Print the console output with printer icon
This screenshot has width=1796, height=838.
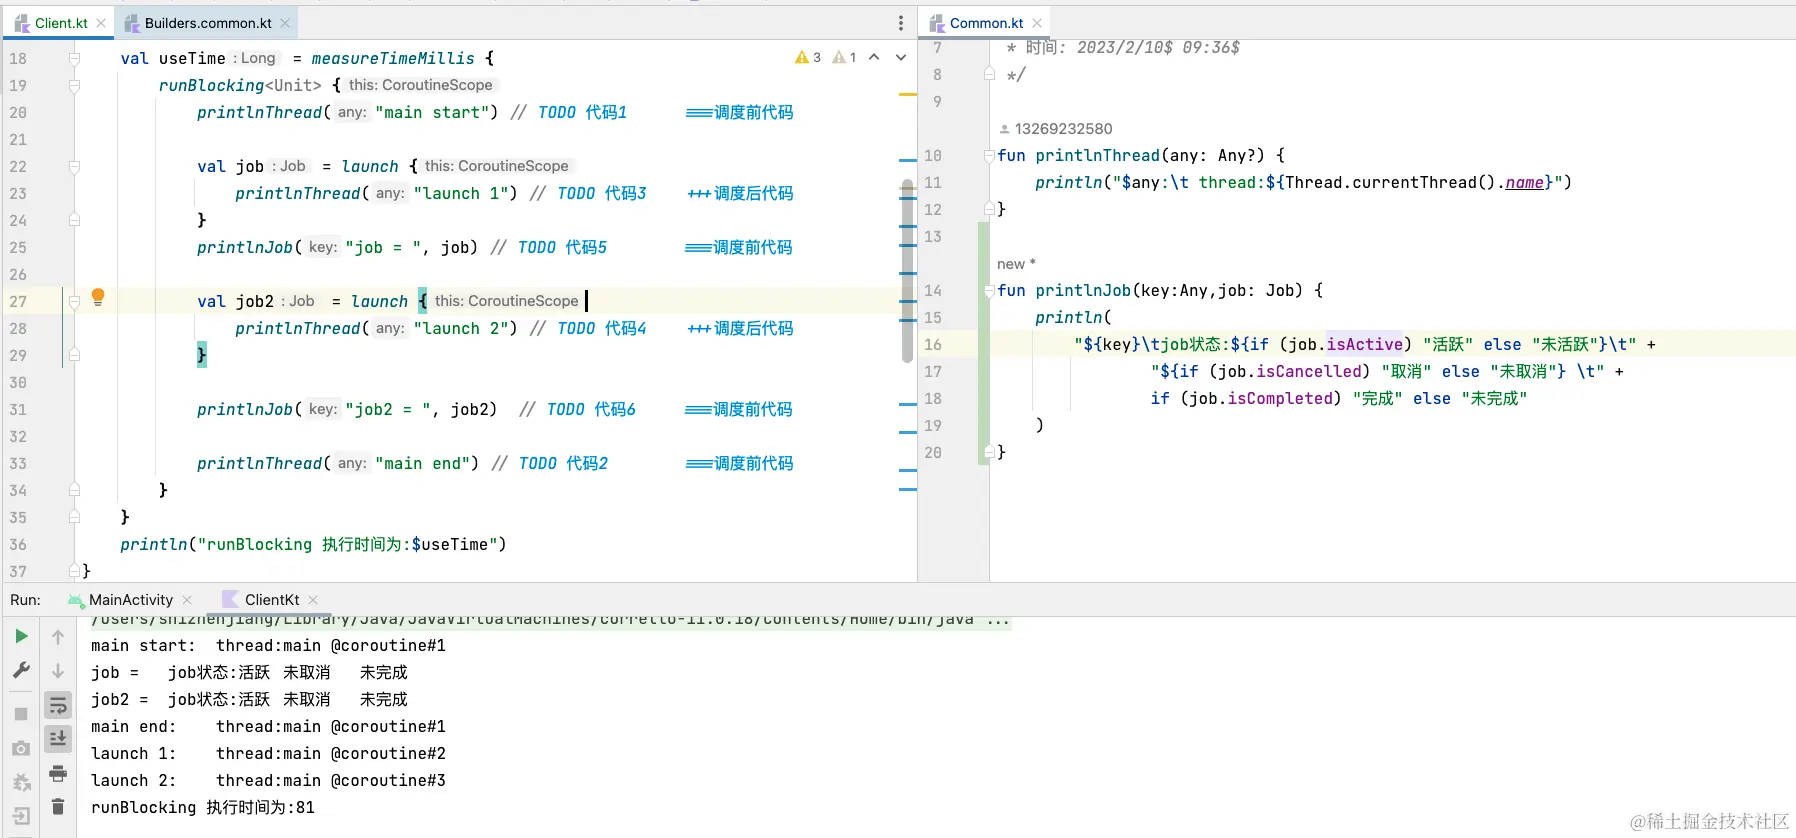click(58, 773)
